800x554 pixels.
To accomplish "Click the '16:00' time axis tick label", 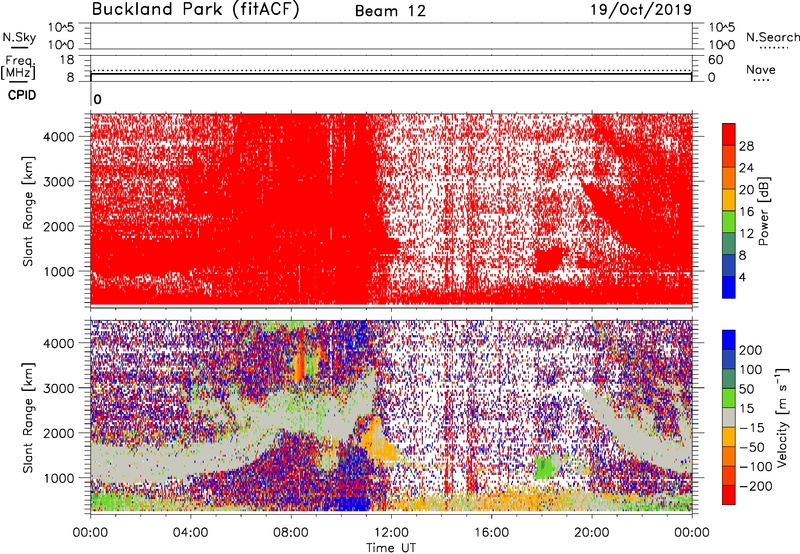I will tap(491, 533).
